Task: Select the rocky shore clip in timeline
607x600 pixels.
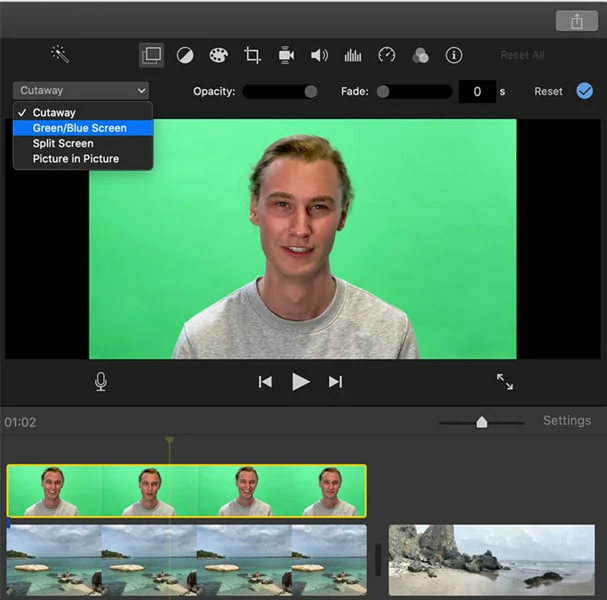Action: click(x=492, y=560)
